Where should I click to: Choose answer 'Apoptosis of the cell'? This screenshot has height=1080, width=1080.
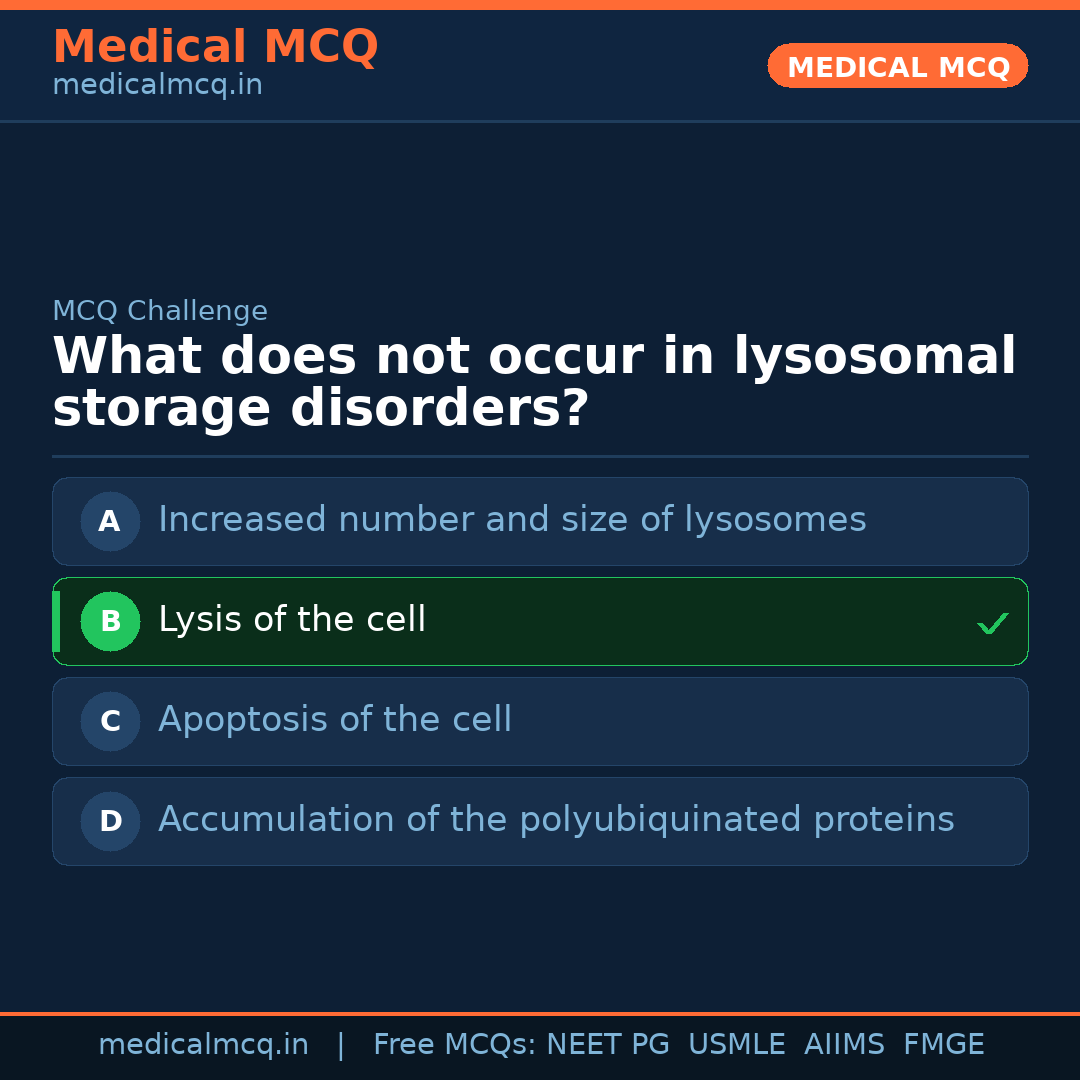pos(335,720)
